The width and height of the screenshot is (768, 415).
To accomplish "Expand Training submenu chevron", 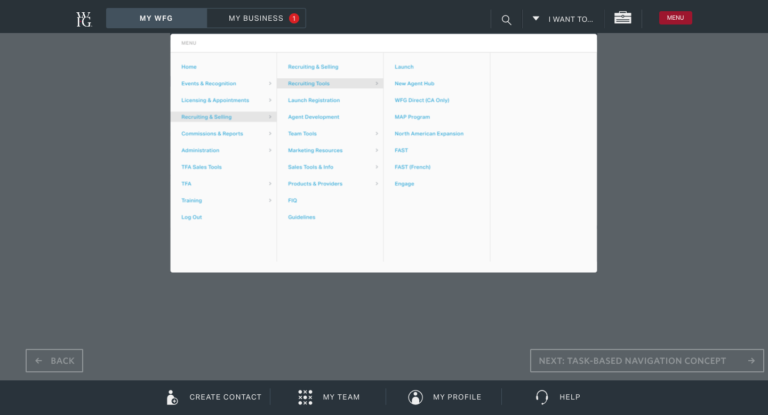I will [x=270, y=200].
